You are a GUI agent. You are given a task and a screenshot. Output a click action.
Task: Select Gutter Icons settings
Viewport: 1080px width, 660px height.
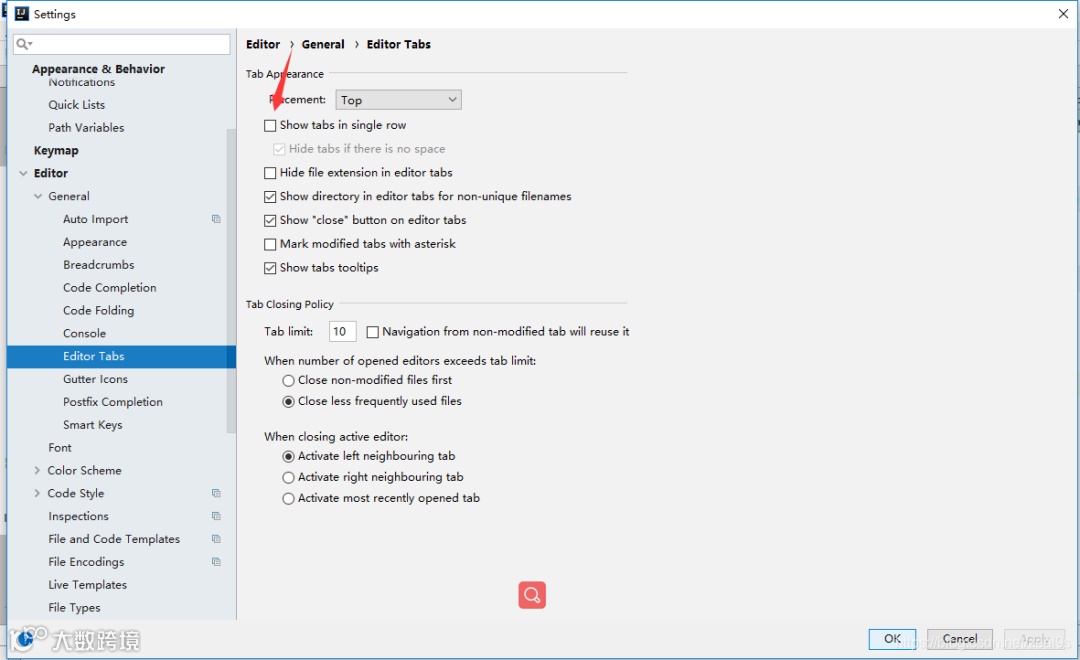[95, 379]
